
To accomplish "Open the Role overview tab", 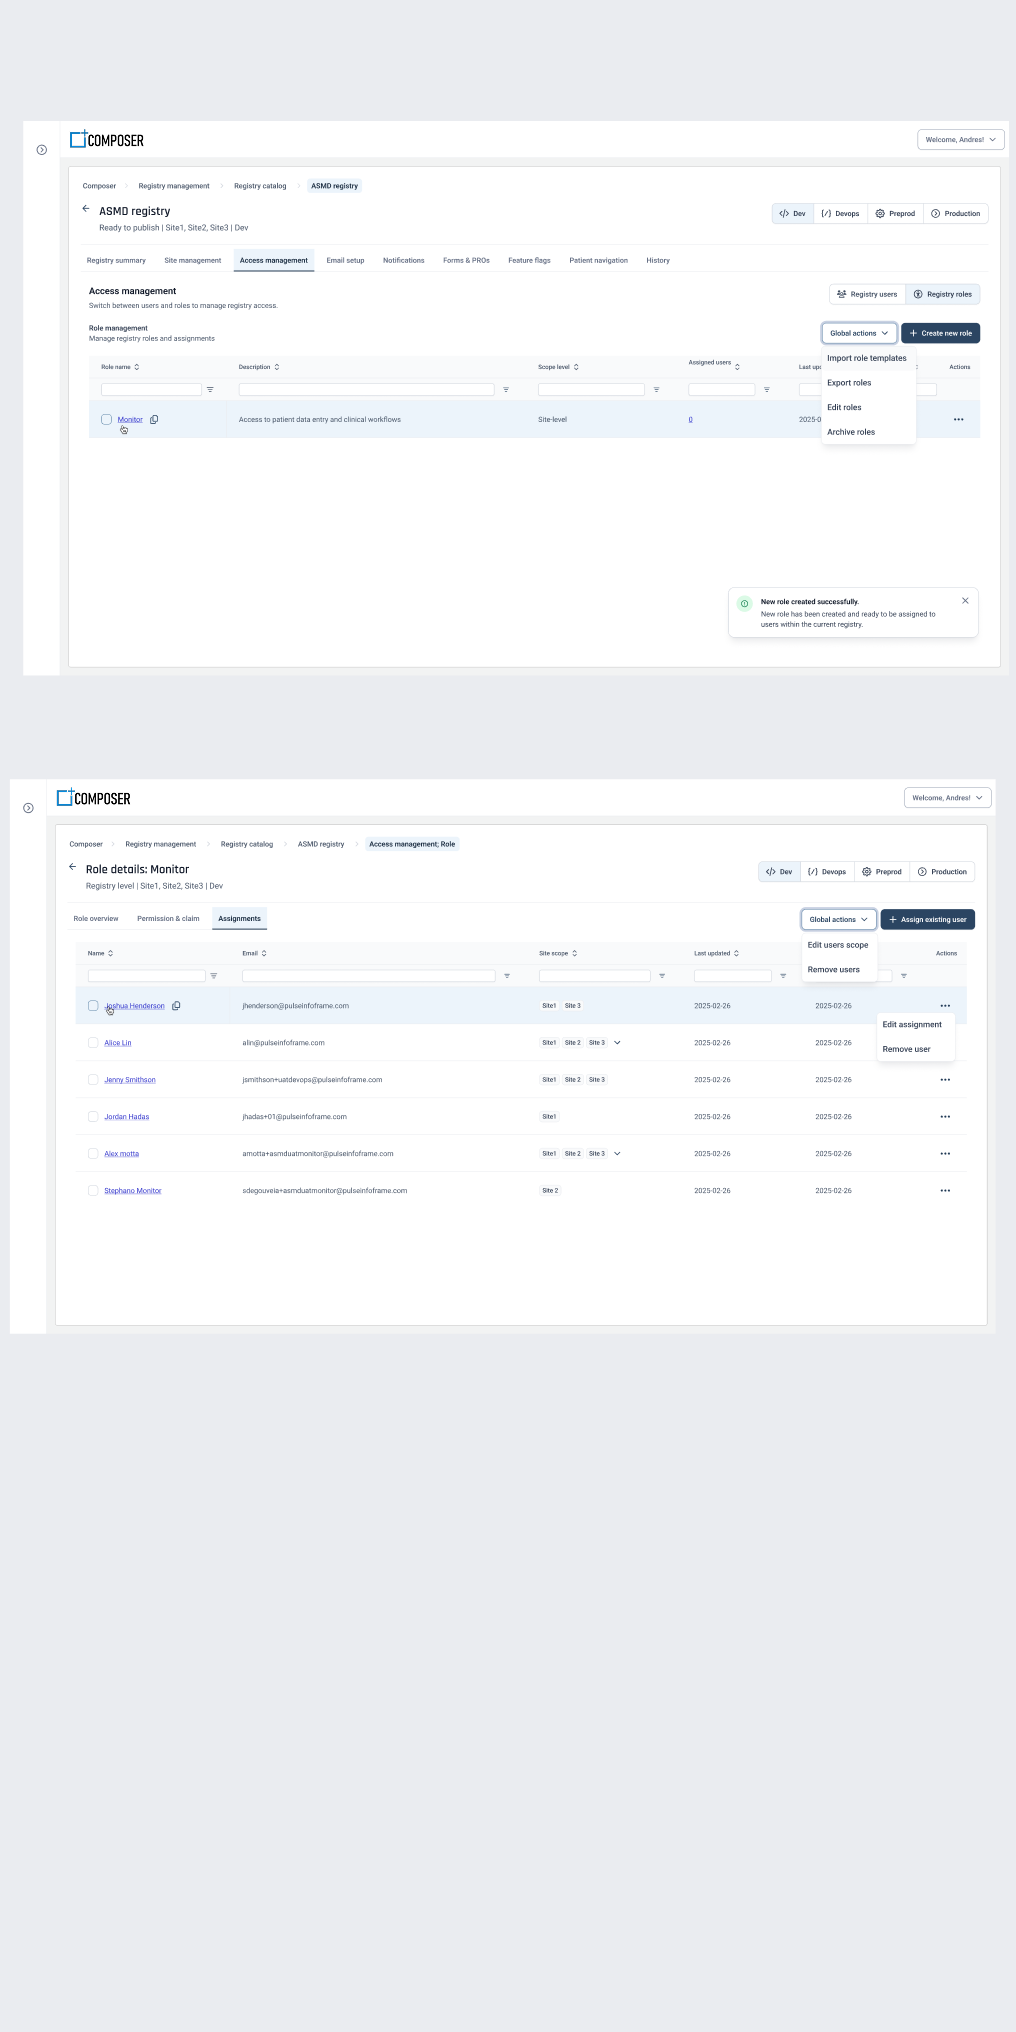I will click(96, 918).
